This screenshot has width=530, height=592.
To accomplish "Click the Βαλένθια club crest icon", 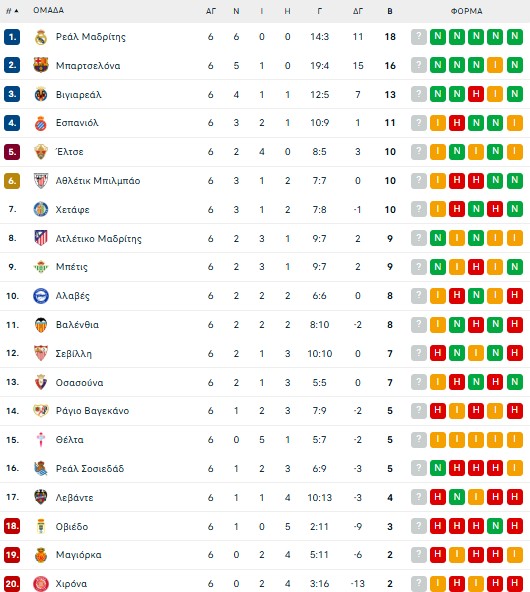I will click(41, 325).
